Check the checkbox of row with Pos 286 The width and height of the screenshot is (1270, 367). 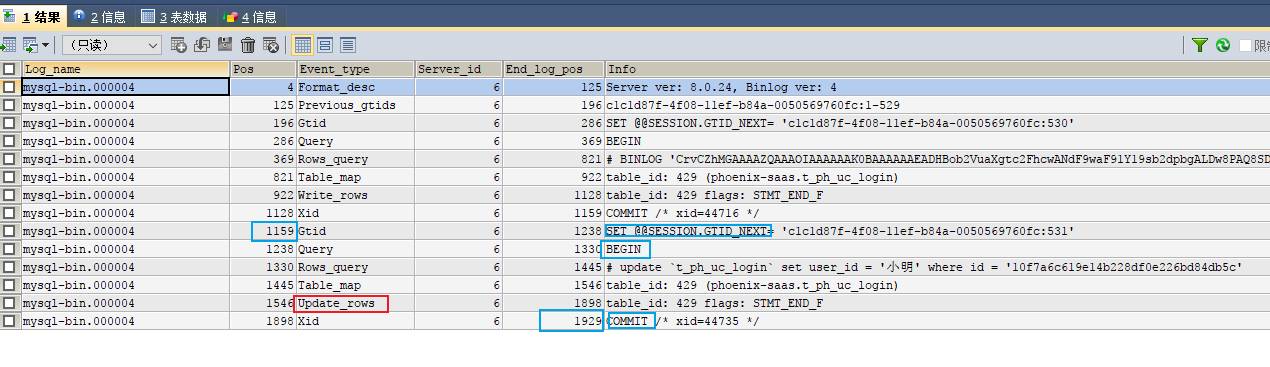9,141
